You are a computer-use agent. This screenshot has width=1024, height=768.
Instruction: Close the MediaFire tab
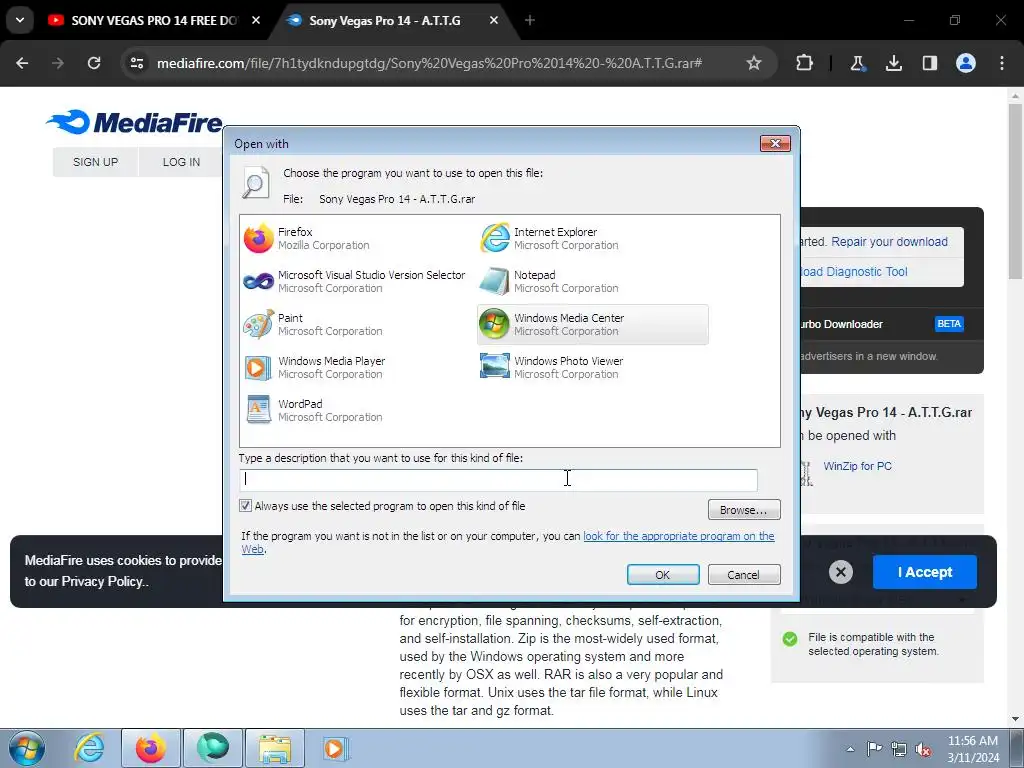pos(494,20)
